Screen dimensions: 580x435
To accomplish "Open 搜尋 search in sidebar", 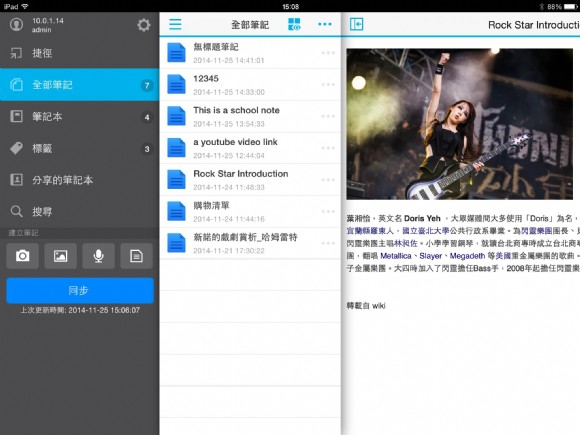I will pos(80,212).
